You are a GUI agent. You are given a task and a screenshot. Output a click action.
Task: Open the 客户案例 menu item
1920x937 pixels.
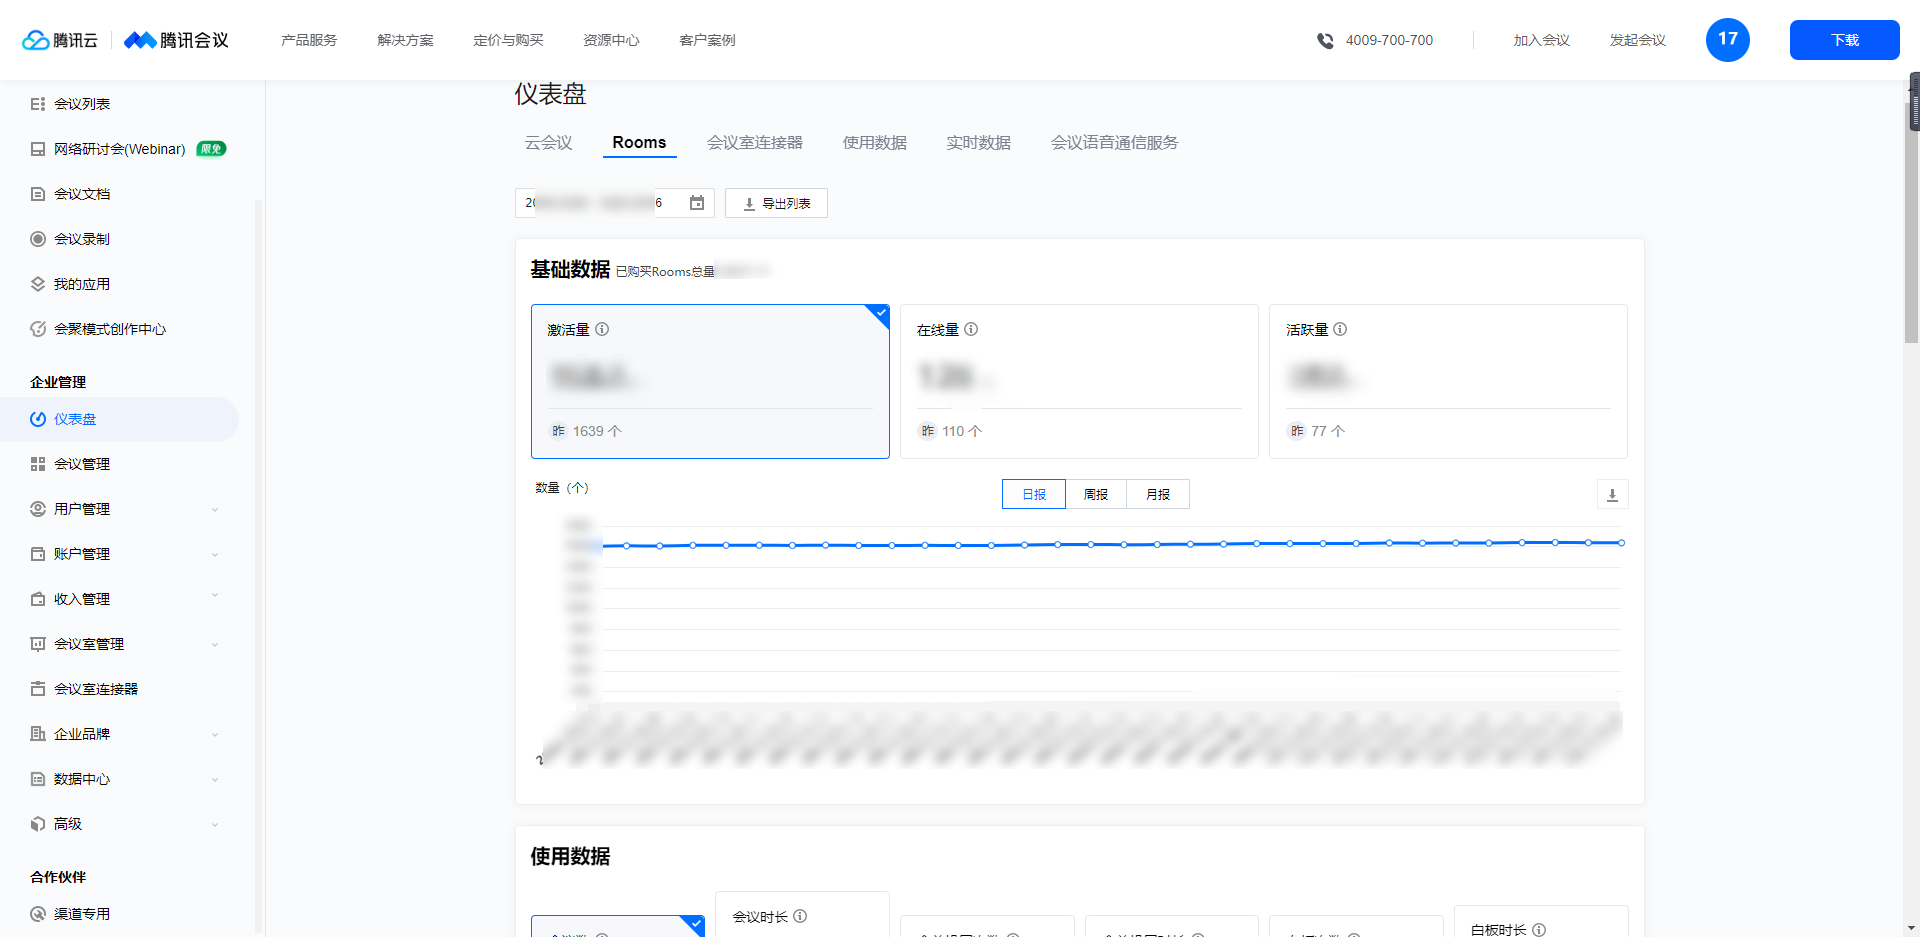[707, 40]
